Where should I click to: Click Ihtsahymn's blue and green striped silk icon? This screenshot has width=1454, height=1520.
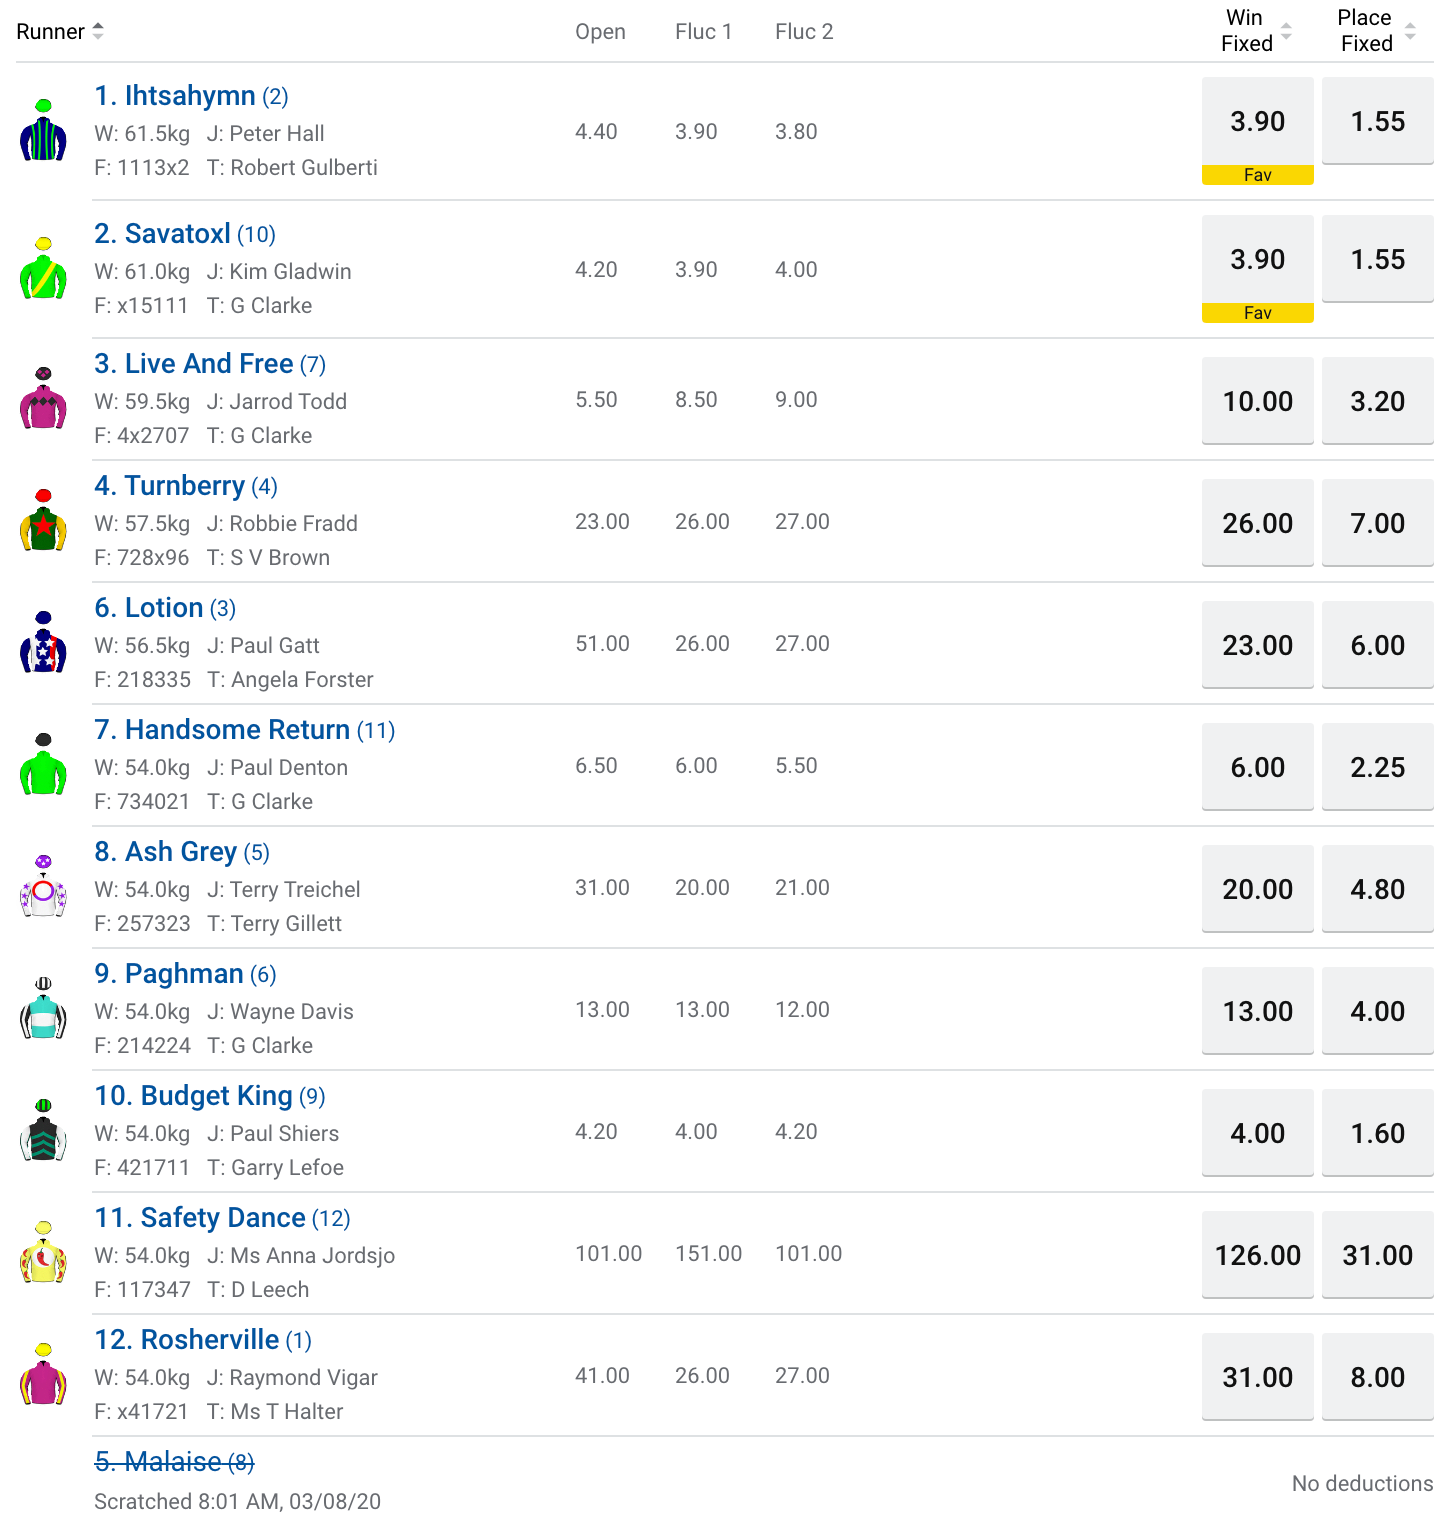pyautogui.click(x=43, y=130)
